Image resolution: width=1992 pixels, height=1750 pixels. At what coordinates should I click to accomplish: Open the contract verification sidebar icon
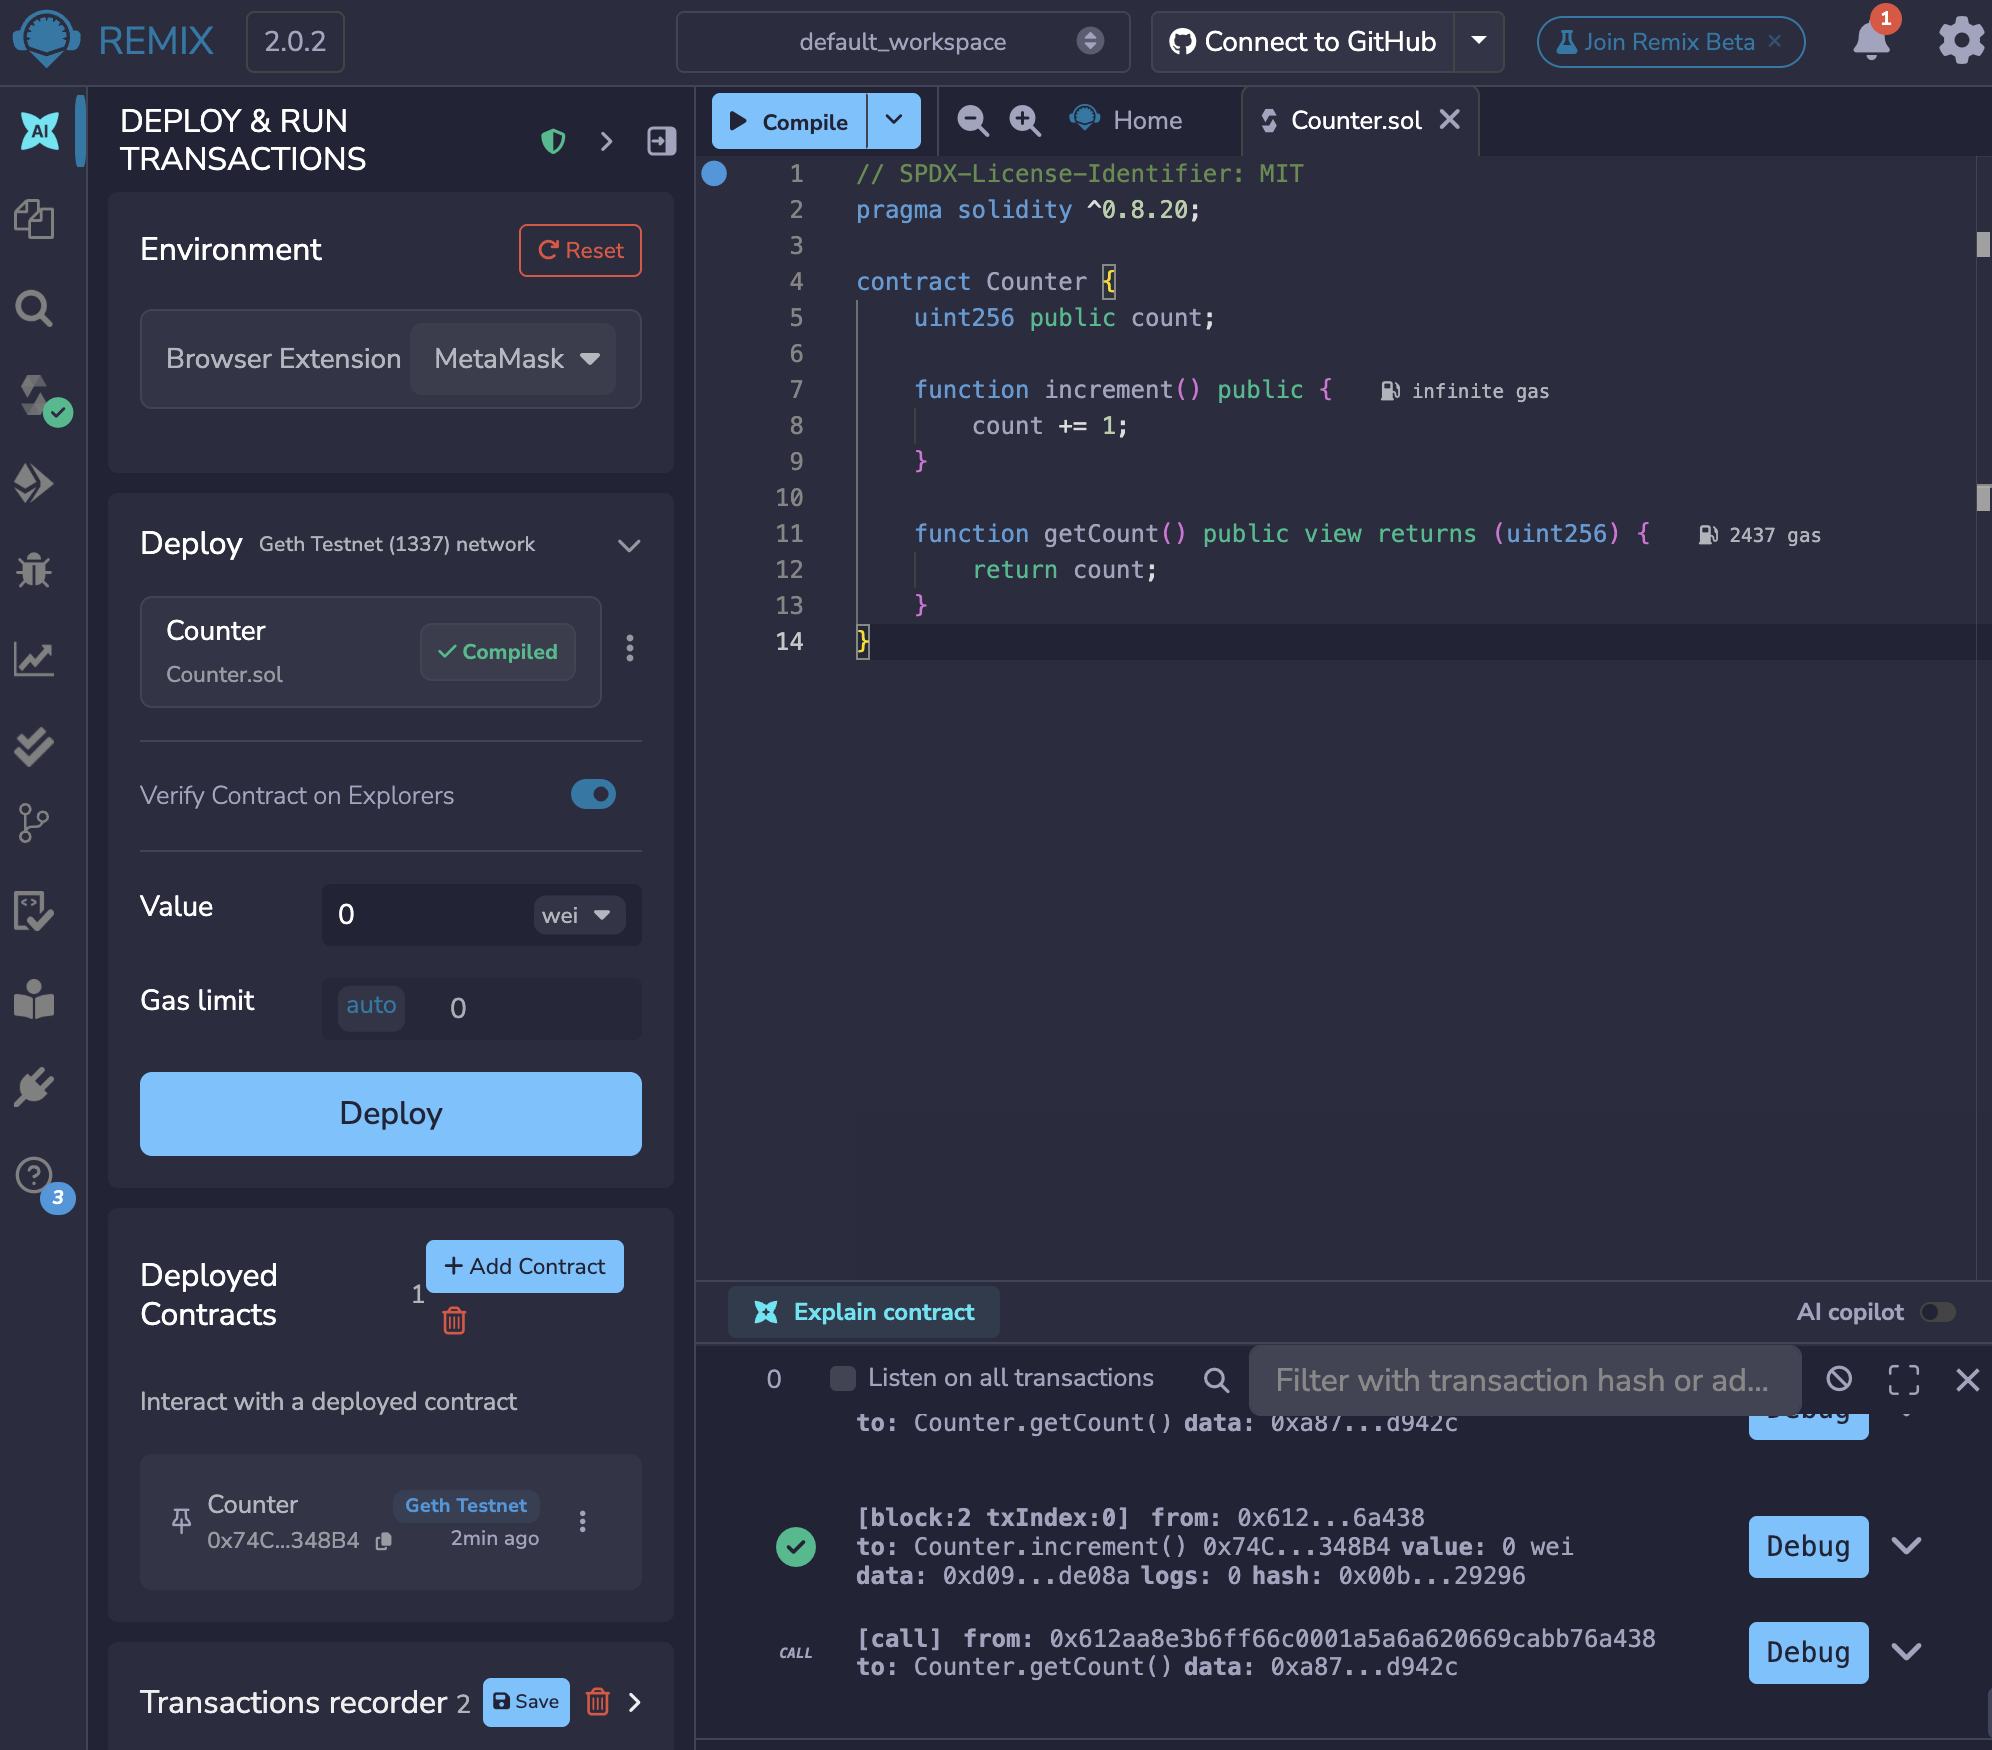[35, 911]
